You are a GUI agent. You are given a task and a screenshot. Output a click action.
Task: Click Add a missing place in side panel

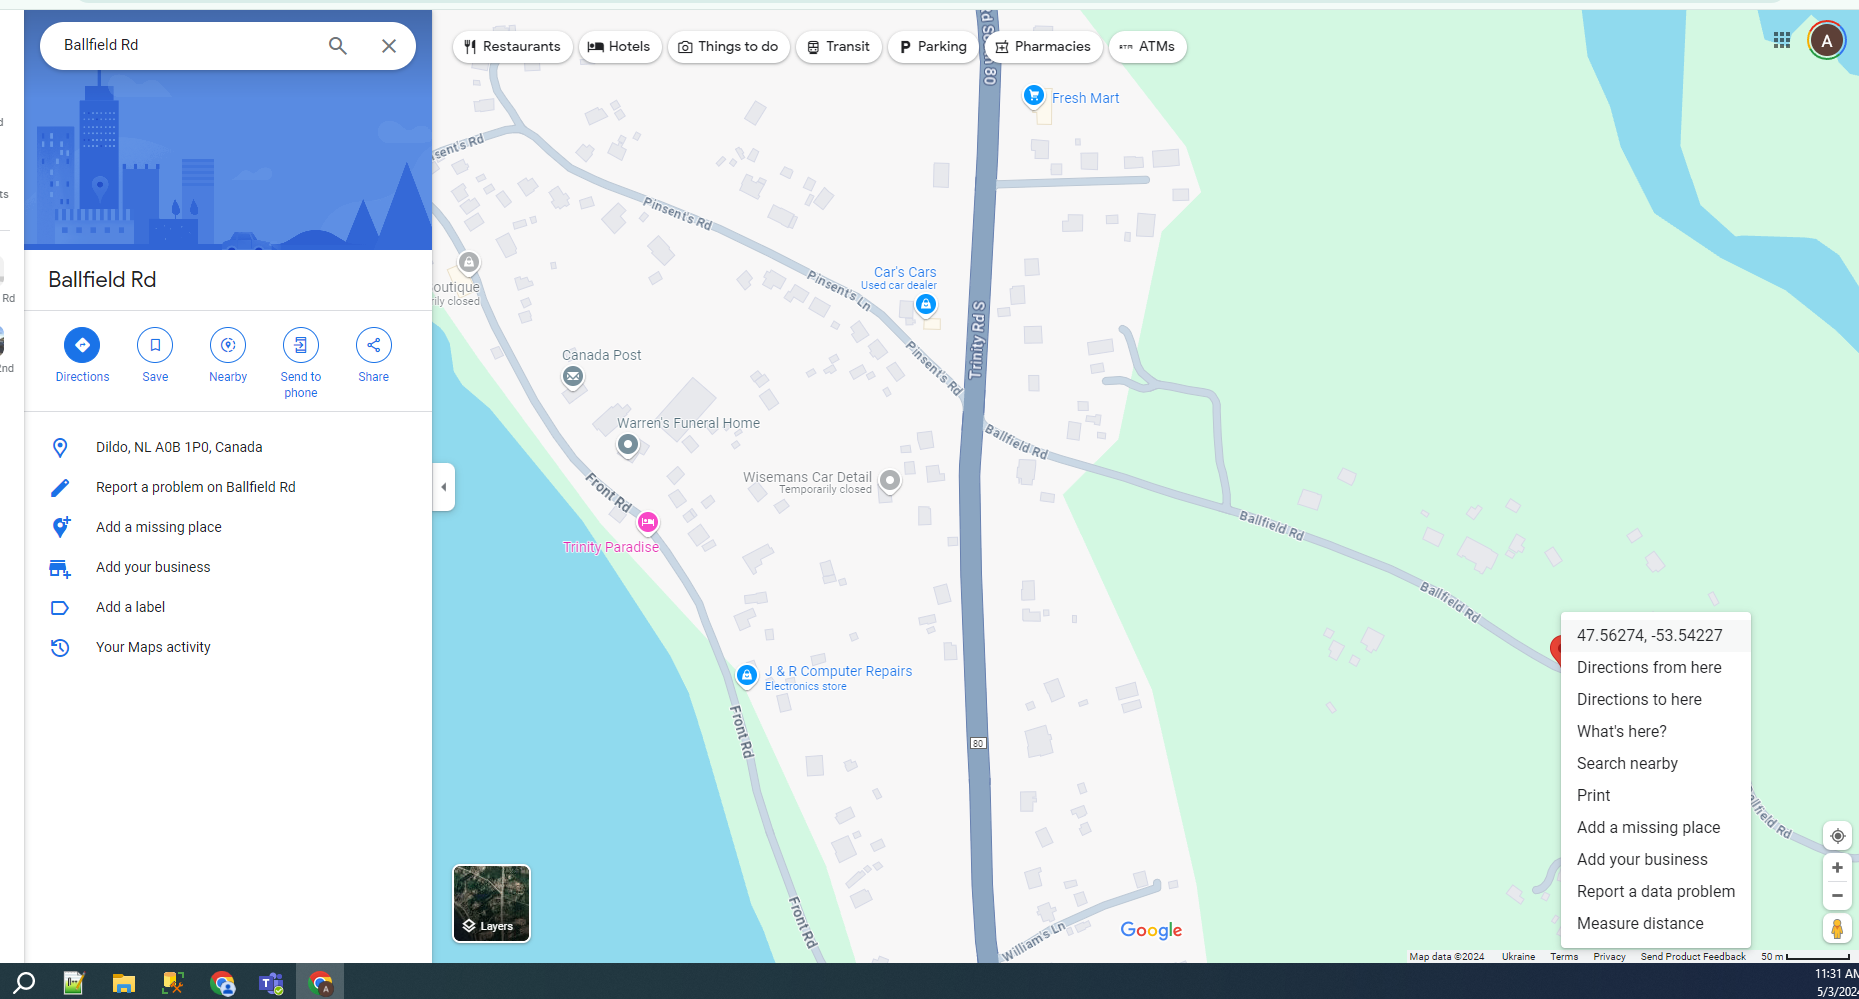tap(159, 527)
